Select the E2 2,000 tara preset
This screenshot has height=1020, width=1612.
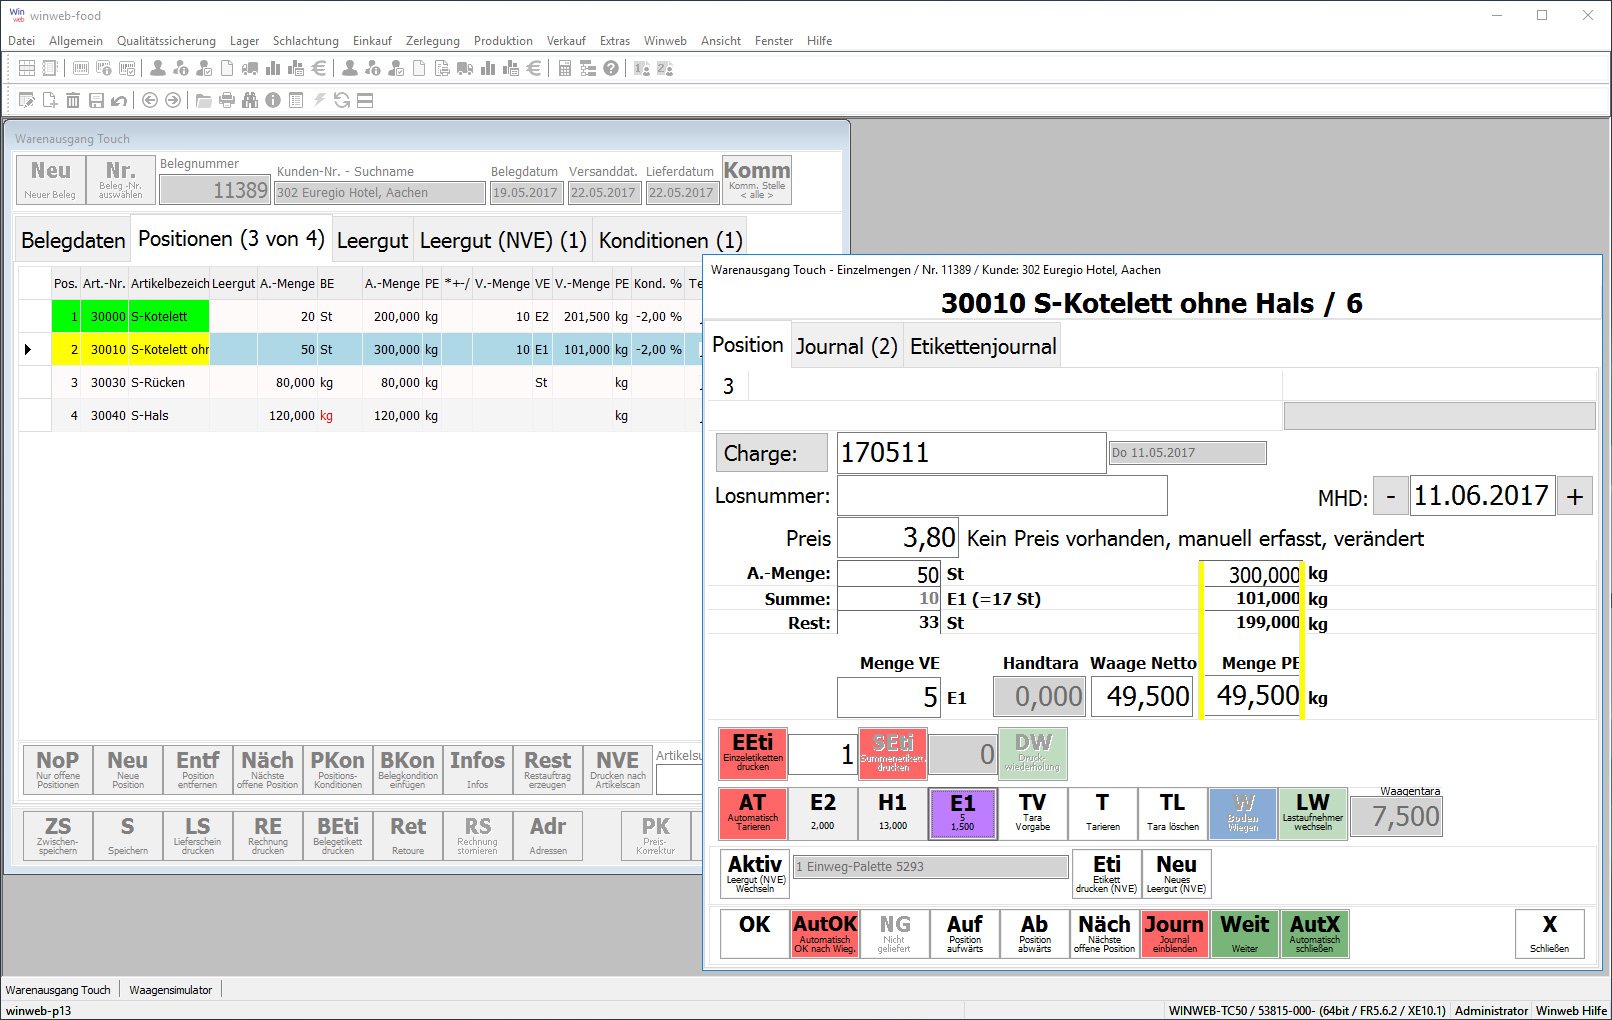point(823,814)
